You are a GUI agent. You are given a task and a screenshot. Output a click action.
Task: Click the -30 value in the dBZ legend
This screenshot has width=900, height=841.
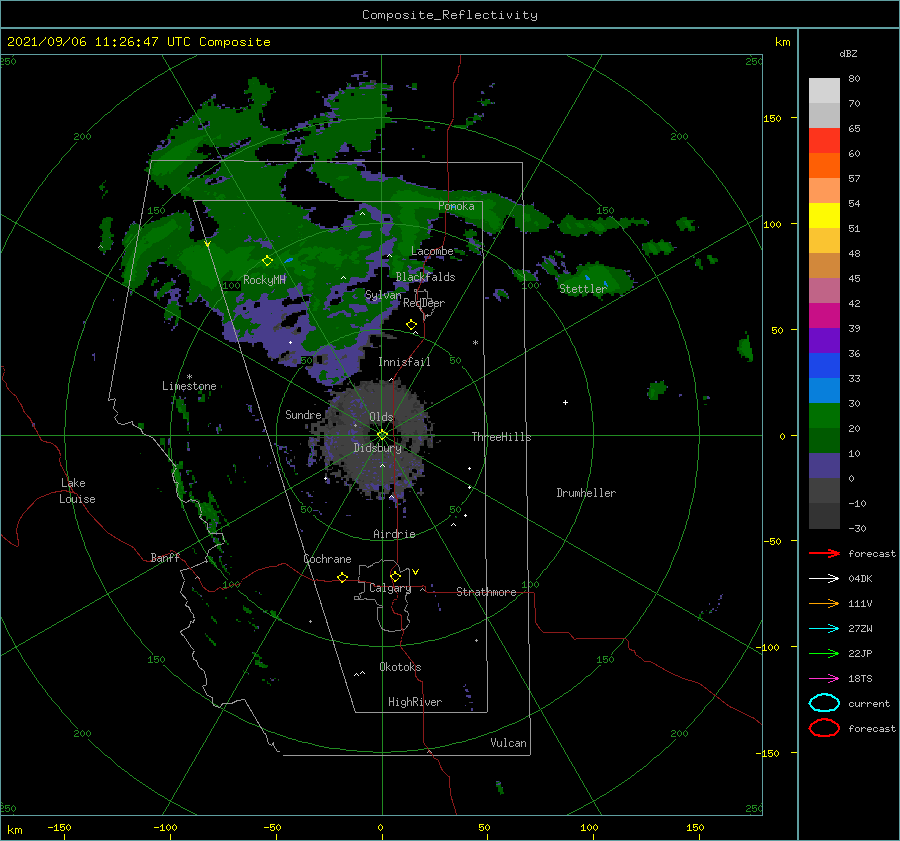tap(857, 528)
